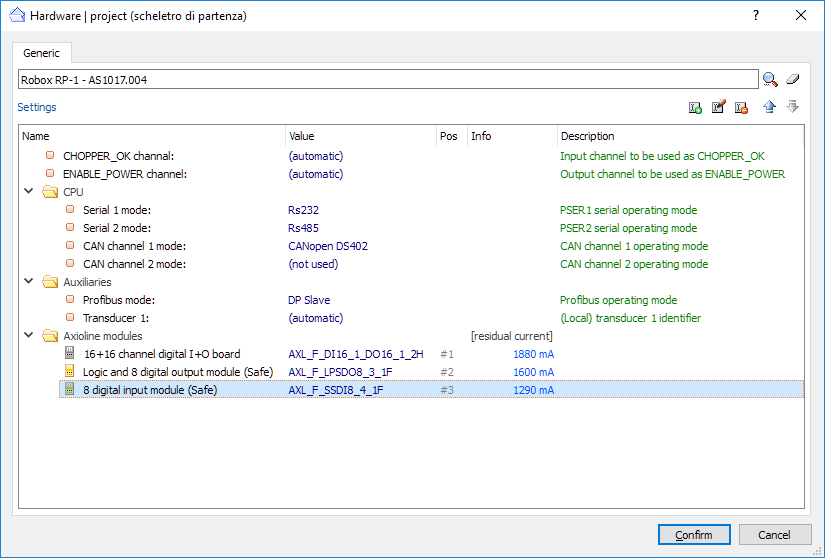The image size is (825, 558).
Task: Click the AXL_F_DI16_1_DO16_1_2H value
Action: pos(356,354)
